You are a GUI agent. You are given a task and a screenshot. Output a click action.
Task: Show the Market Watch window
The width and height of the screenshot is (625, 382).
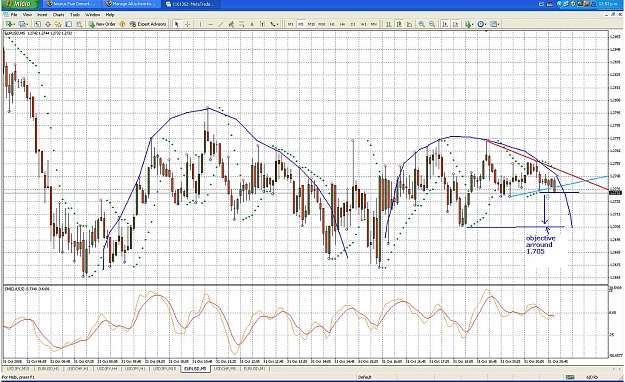[37, 24]
